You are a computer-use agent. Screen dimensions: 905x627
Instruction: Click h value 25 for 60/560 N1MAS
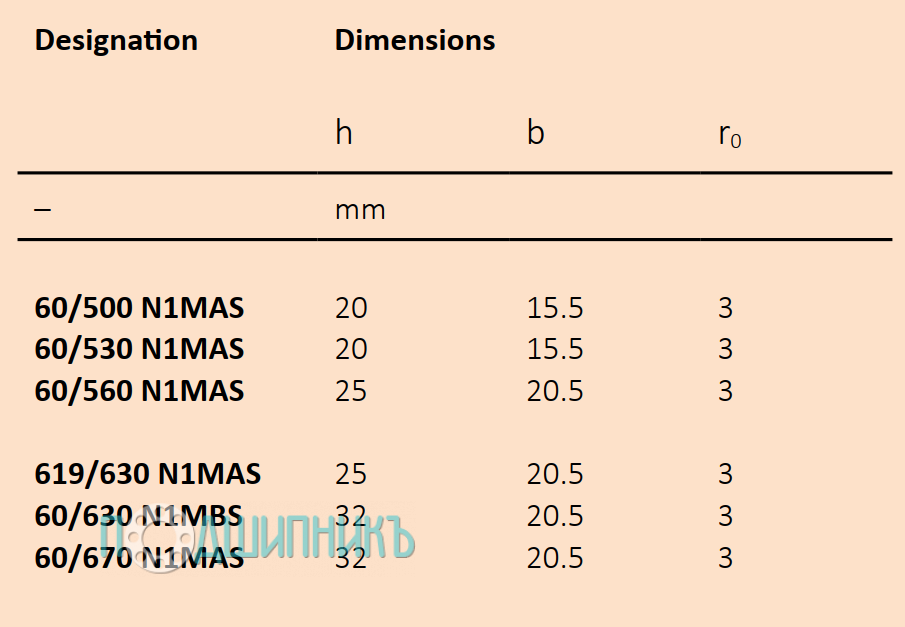[351, 390]
